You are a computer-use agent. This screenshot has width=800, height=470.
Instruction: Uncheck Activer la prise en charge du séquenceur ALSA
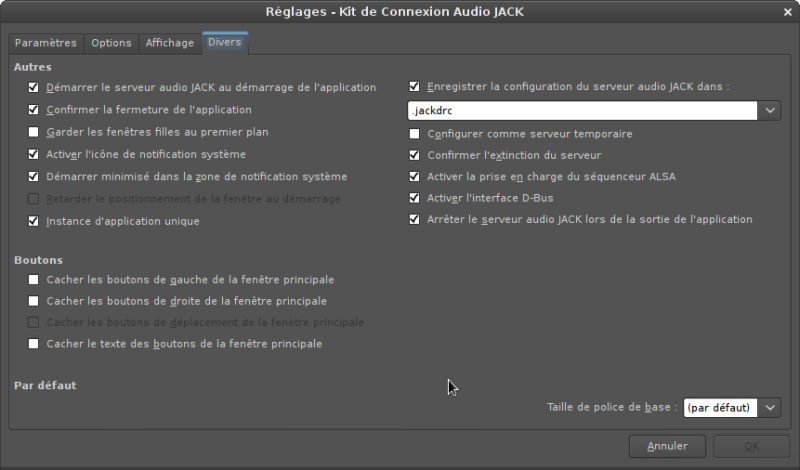414,177
